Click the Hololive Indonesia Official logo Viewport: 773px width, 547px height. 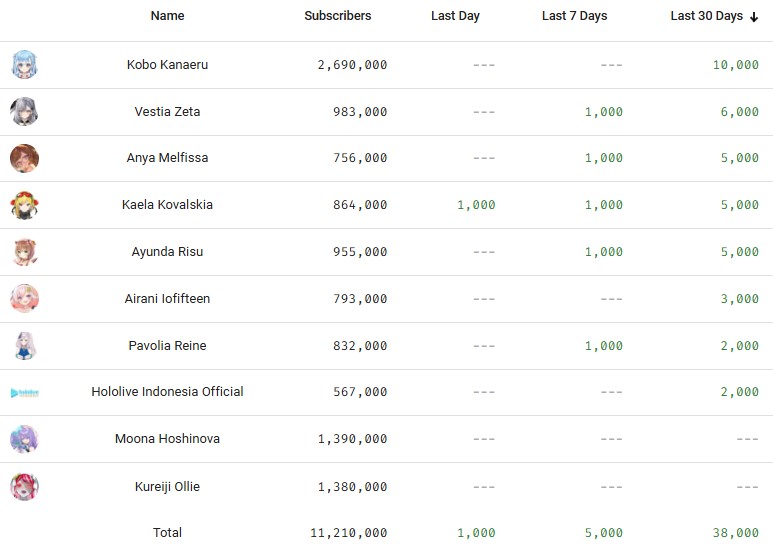24,393
